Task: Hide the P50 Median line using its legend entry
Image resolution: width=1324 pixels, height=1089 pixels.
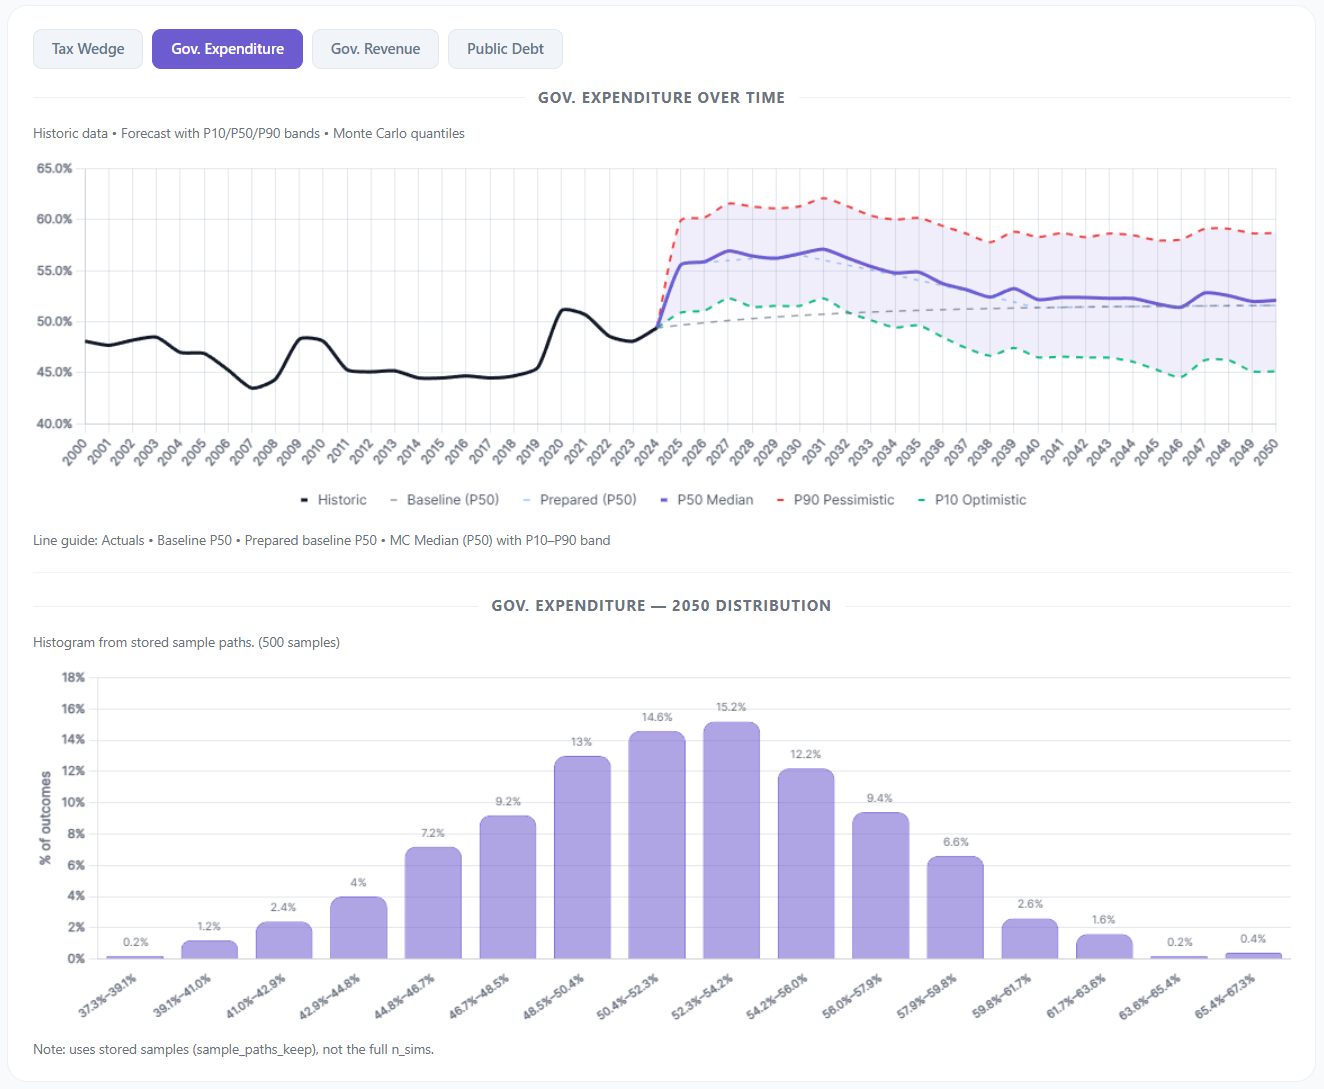Action: [707, 499]
